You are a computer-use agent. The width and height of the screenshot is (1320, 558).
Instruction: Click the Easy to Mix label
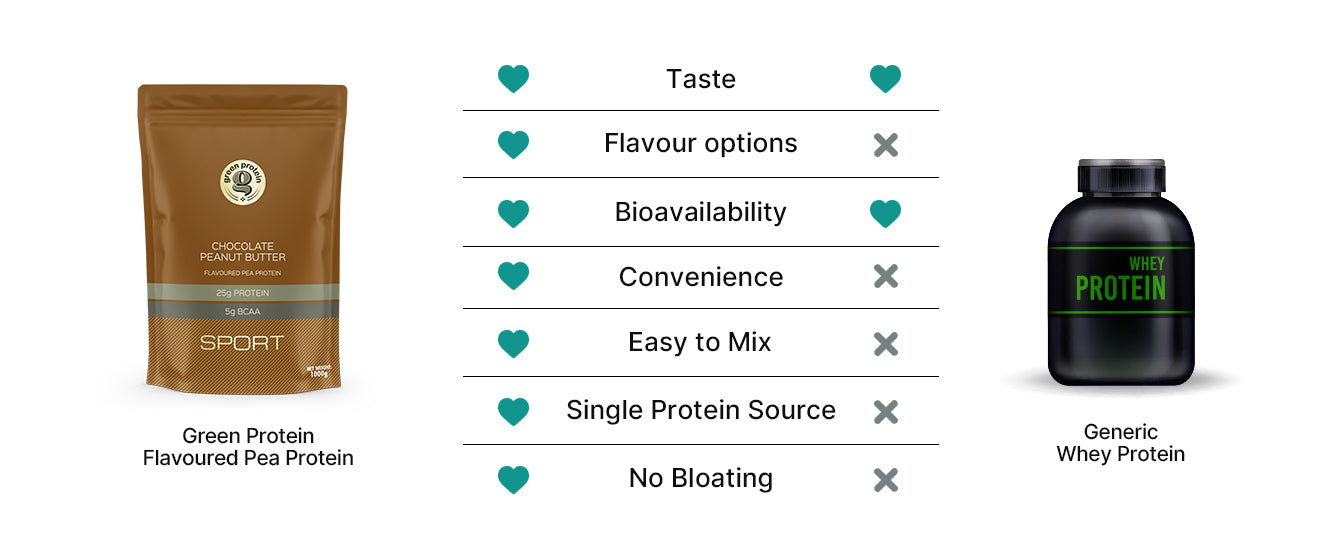pyautogui.click(x=700, y=343)
